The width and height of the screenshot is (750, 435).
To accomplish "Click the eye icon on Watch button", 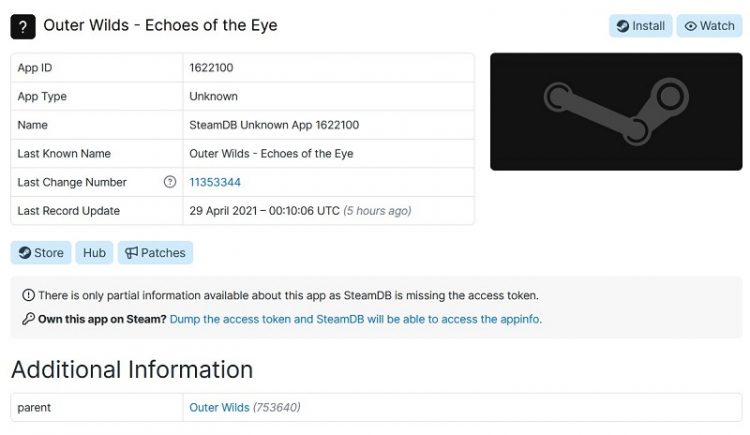I will 690,26.
